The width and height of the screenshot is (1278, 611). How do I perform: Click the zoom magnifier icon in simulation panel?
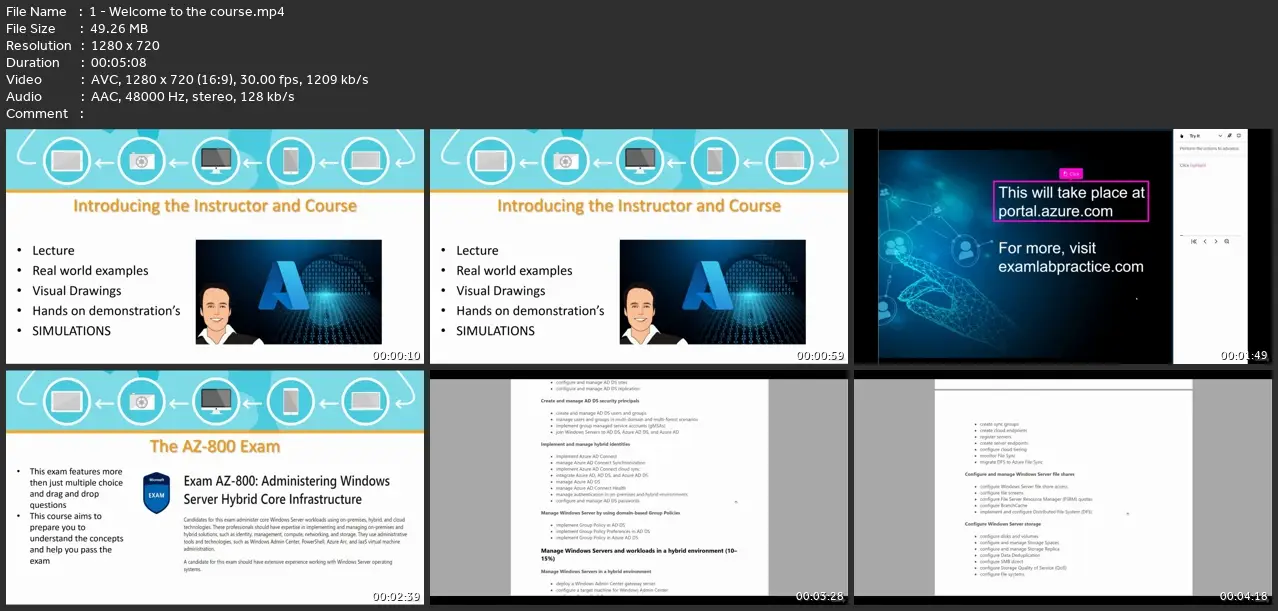coord(1227,241)
